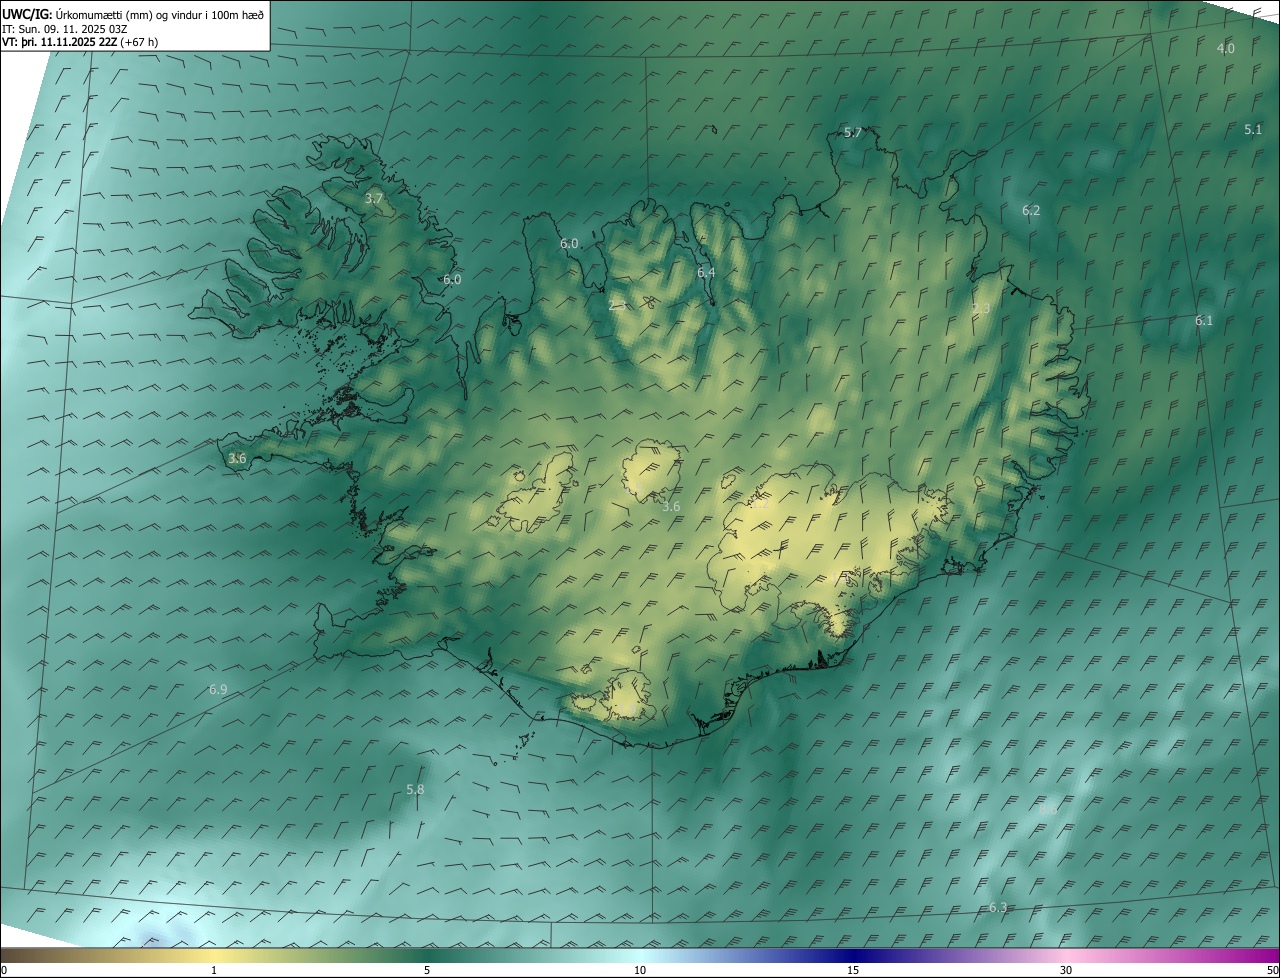Click the 6.2 value label

tap(1031, 210)
